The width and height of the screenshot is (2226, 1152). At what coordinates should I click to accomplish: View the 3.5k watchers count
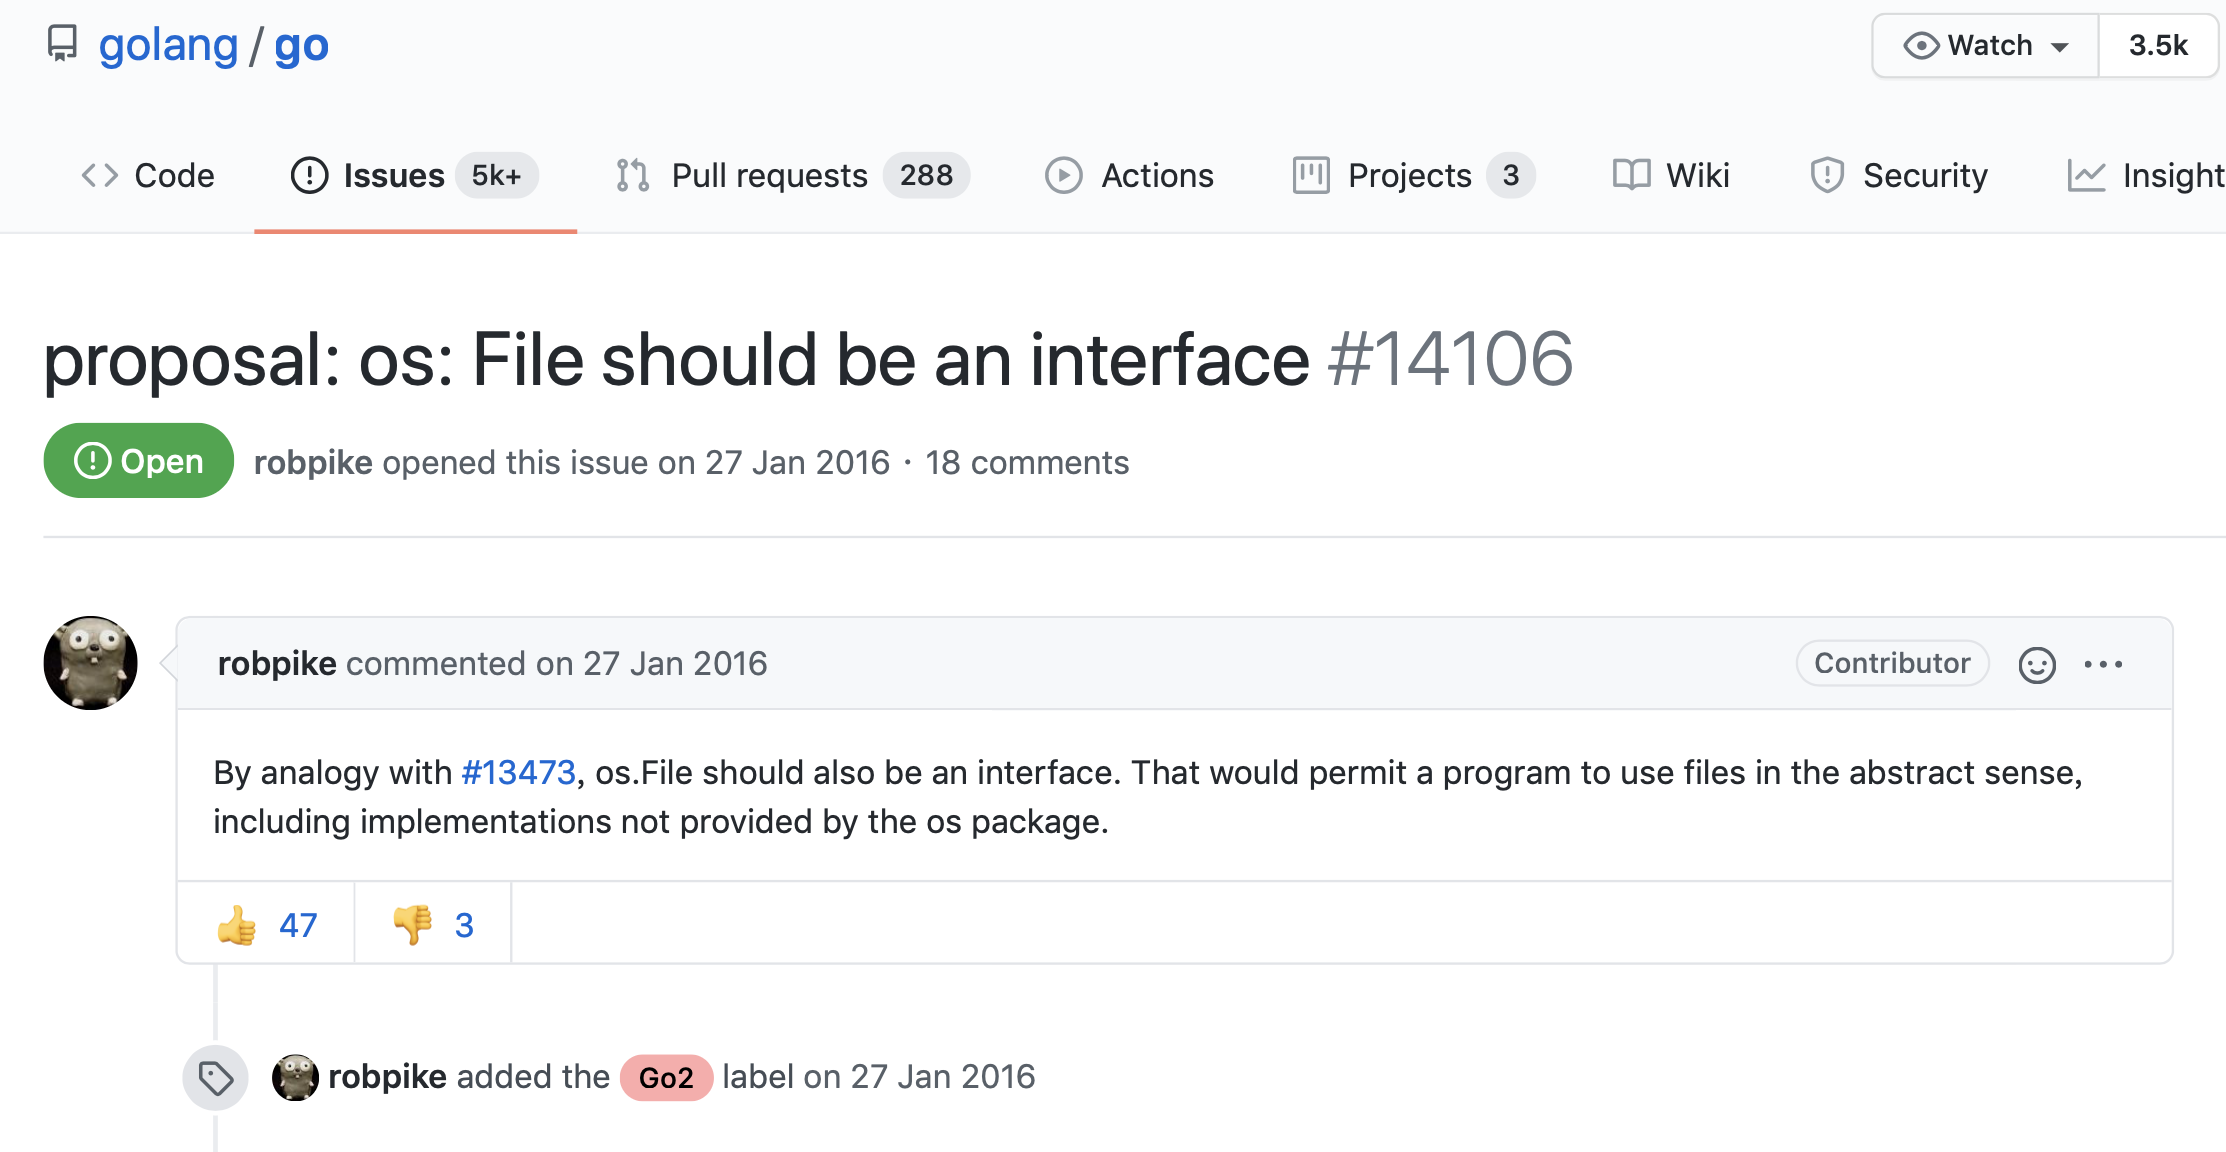click(x=2158, y=45)
